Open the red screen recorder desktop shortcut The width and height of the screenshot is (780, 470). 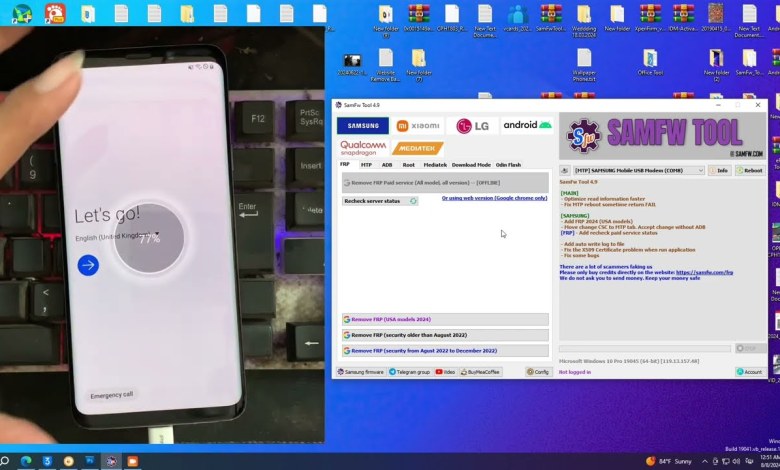coord(55,13)
